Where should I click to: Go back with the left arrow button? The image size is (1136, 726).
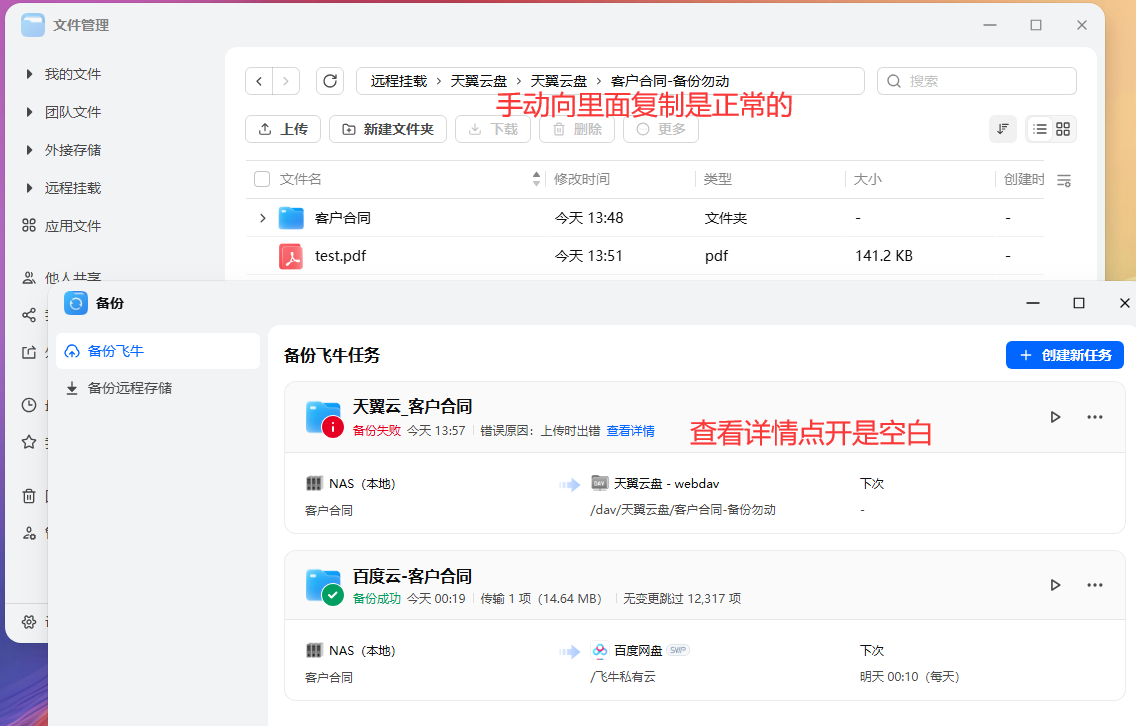coord(259,81)
